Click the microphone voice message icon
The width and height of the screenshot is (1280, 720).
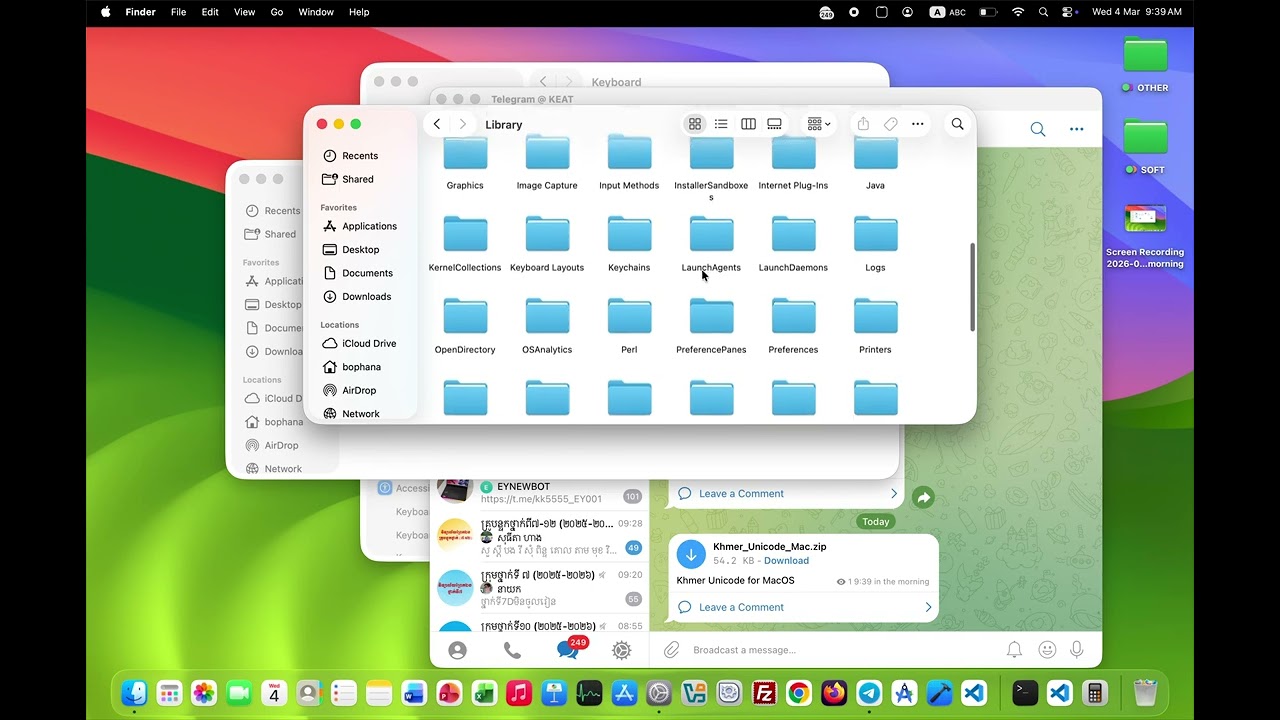tap(1077, 650)
